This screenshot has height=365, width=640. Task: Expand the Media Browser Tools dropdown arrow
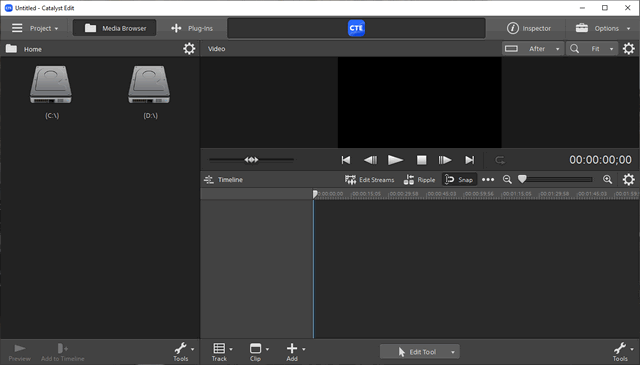pos(192,349)
